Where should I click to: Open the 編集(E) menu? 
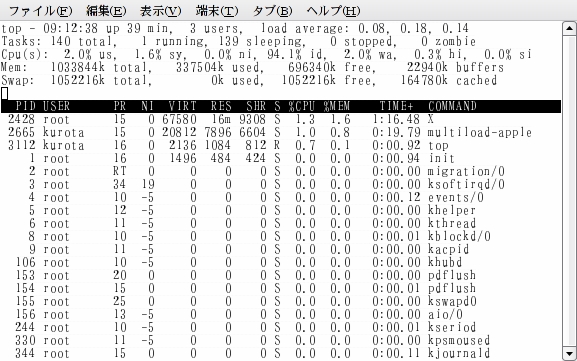106,11
